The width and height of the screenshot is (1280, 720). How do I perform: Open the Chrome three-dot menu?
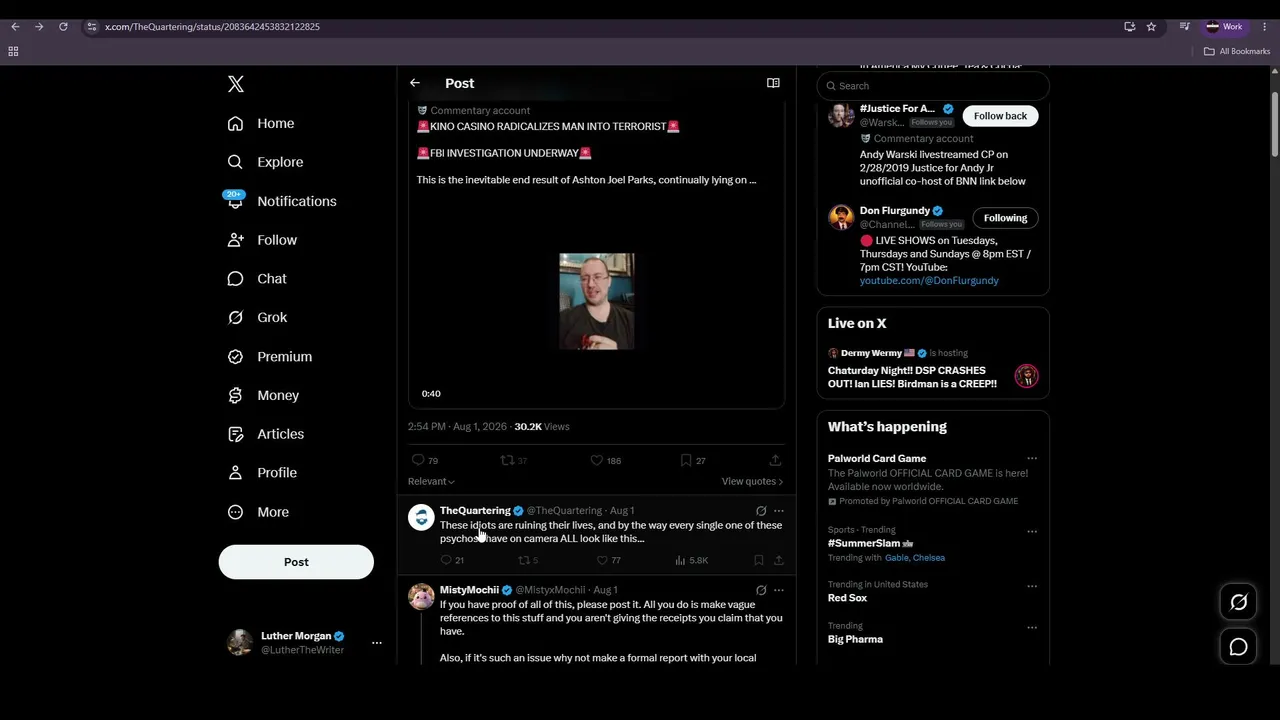1264,27
